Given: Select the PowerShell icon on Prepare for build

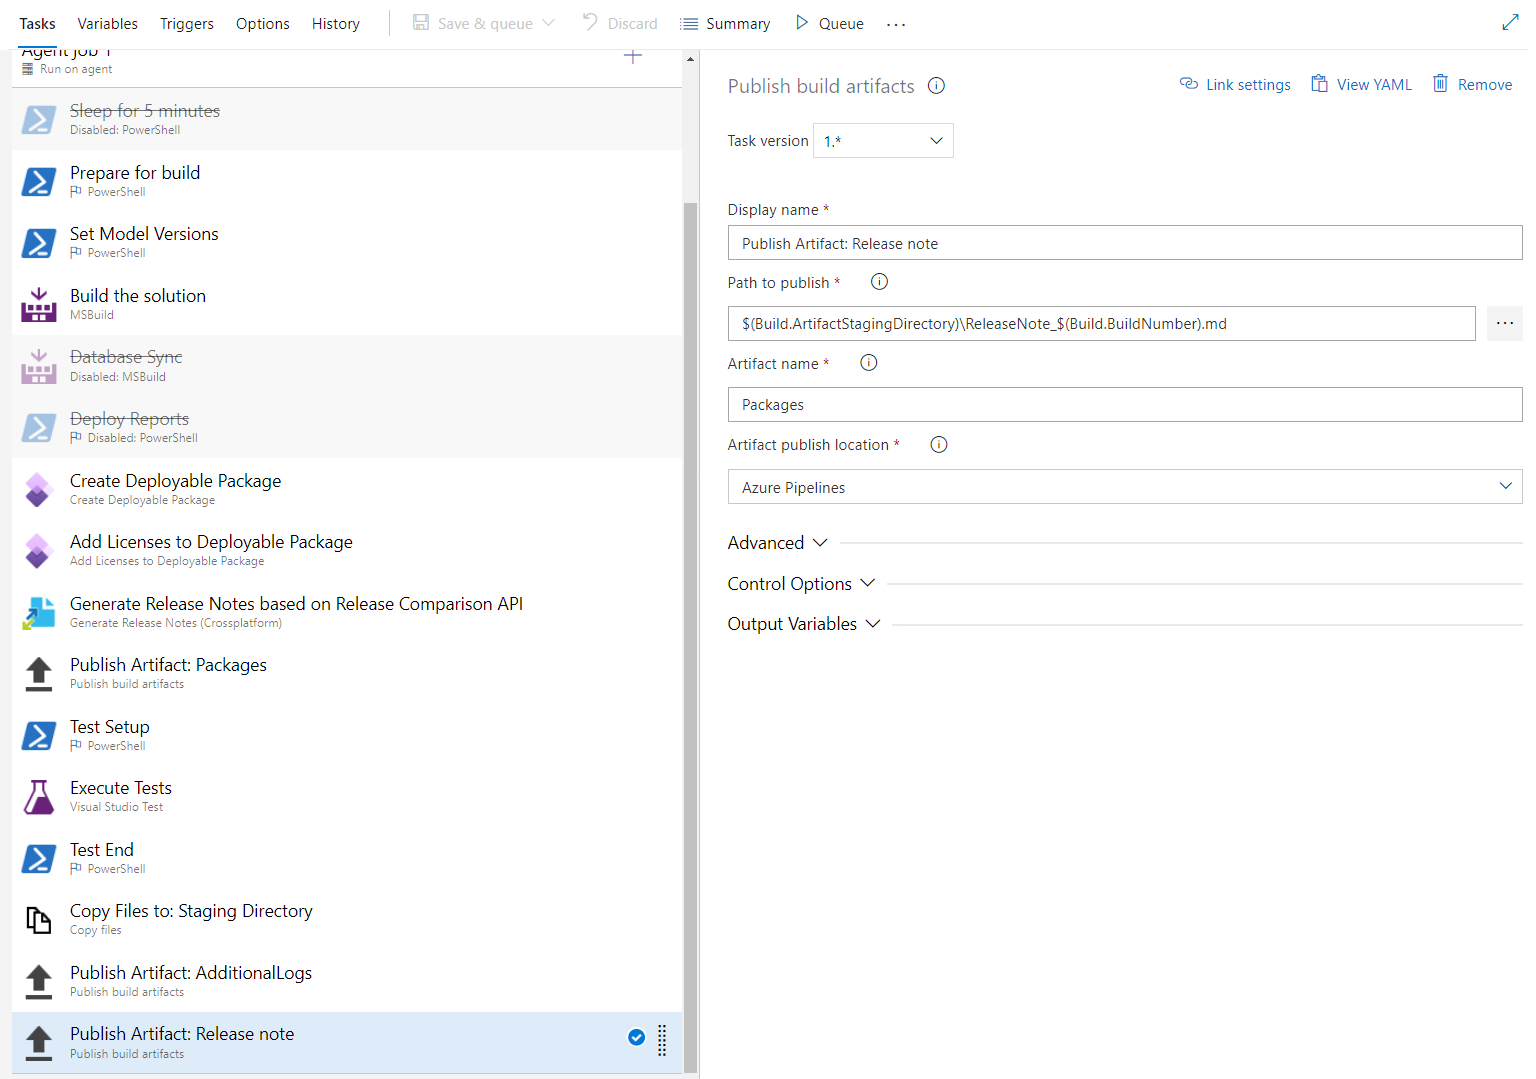Looking at the screenshot, I should [x=38, y=182].
